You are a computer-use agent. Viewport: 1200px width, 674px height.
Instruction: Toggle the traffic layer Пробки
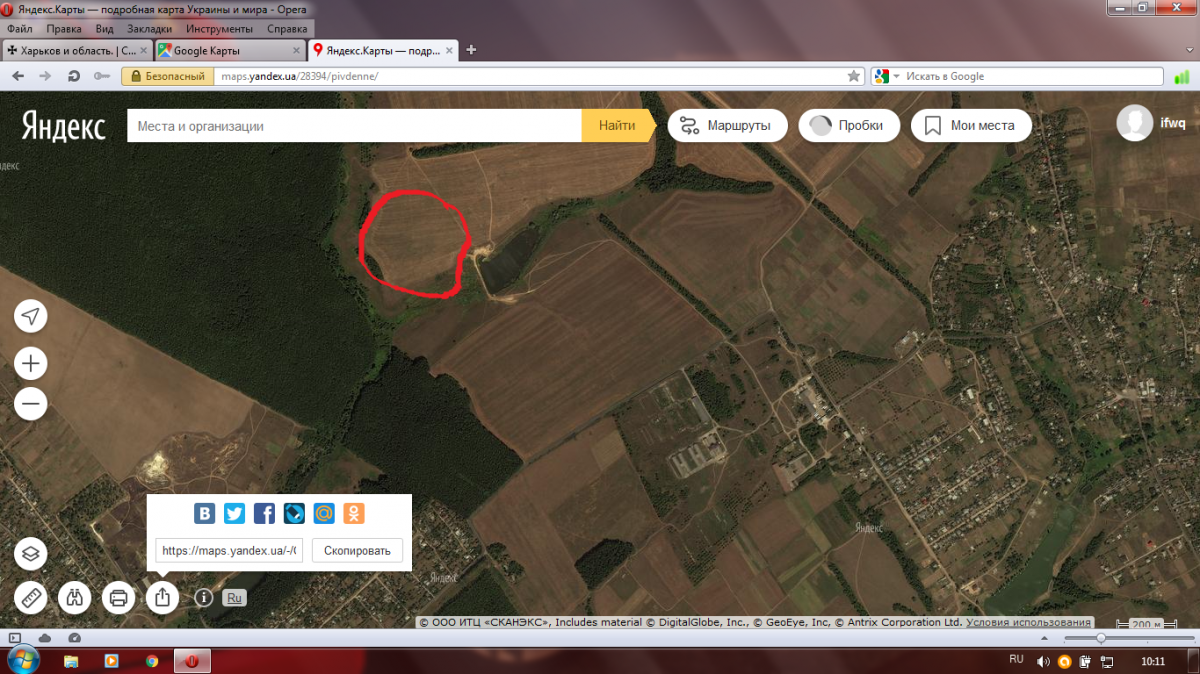point(848,126)
